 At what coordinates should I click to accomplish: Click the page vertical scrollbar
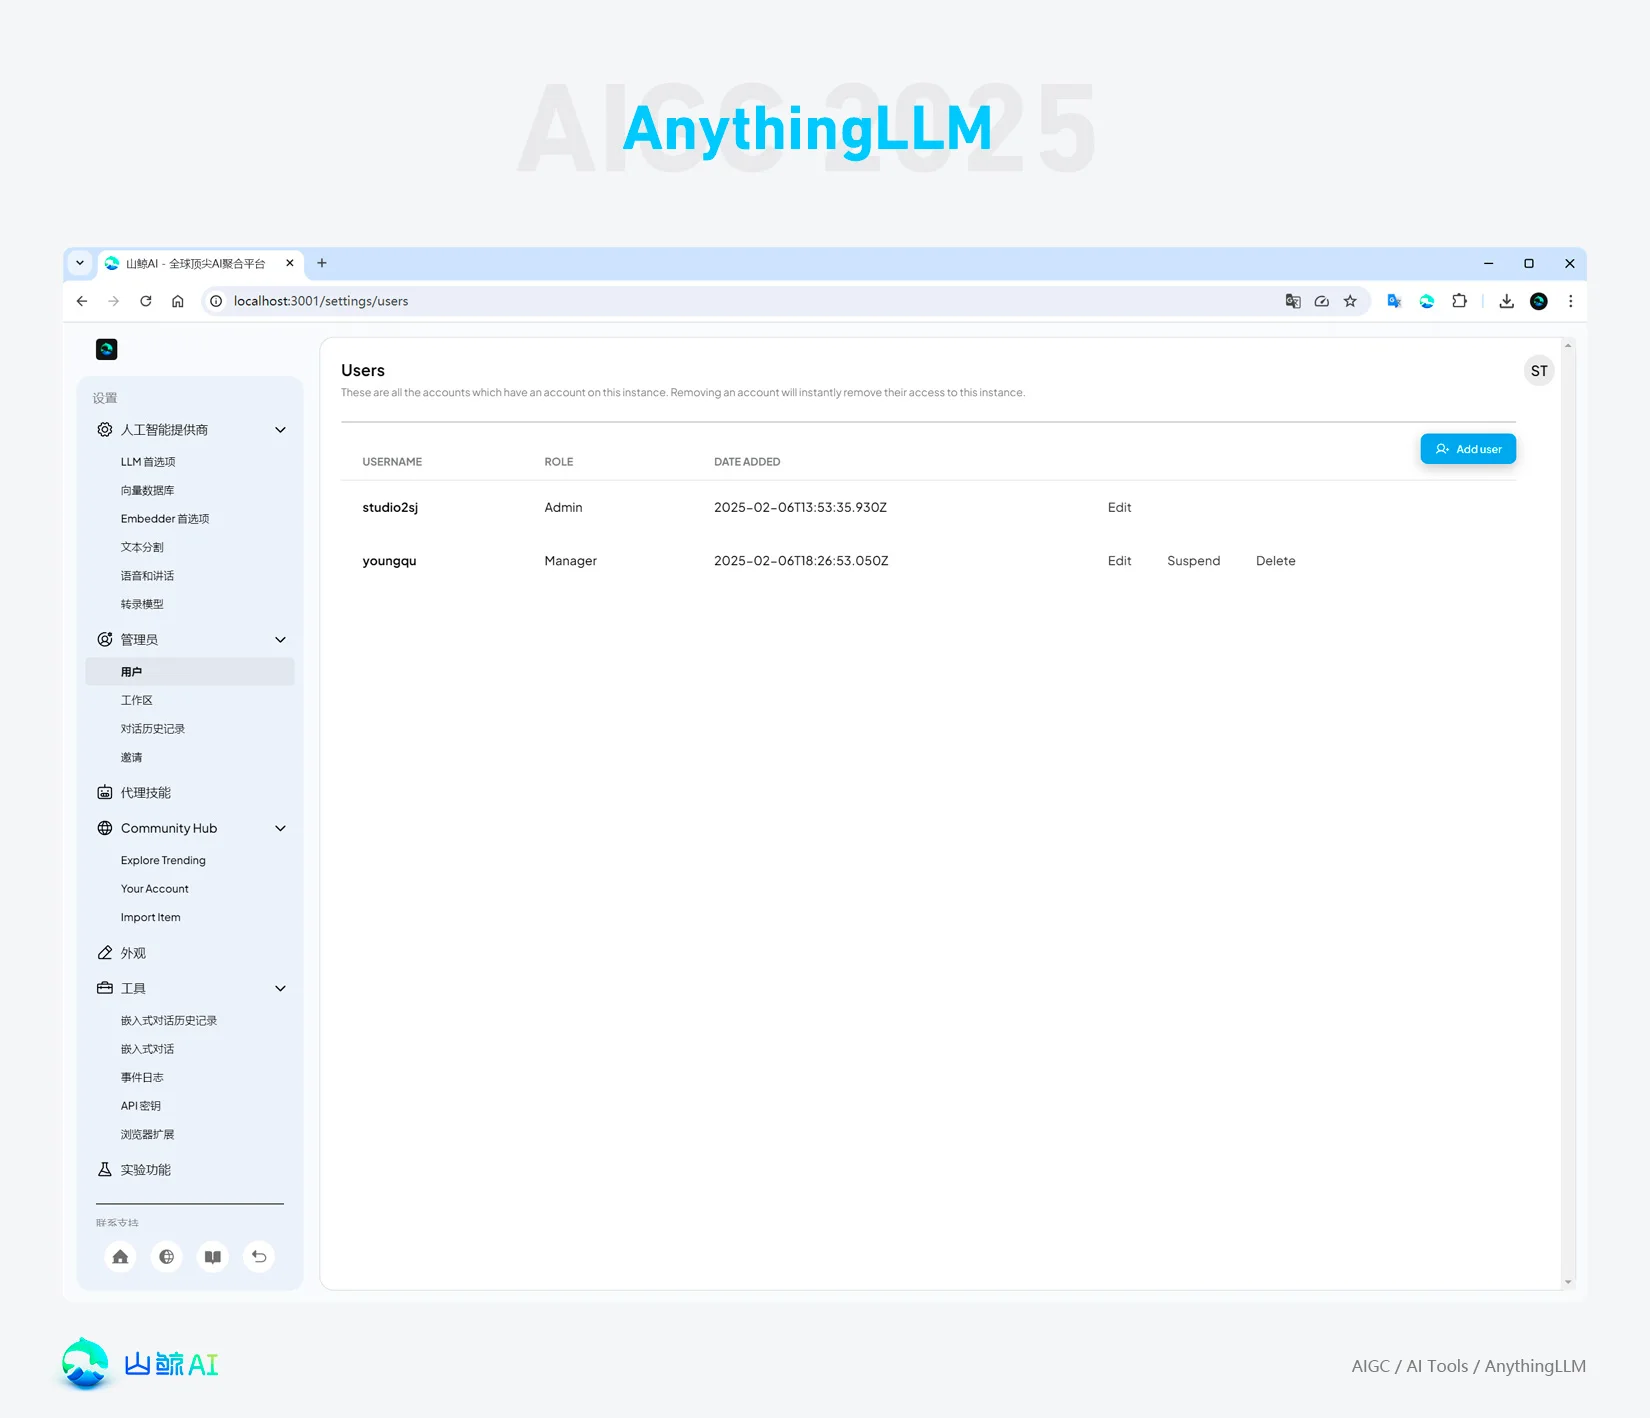(1568, 813)
